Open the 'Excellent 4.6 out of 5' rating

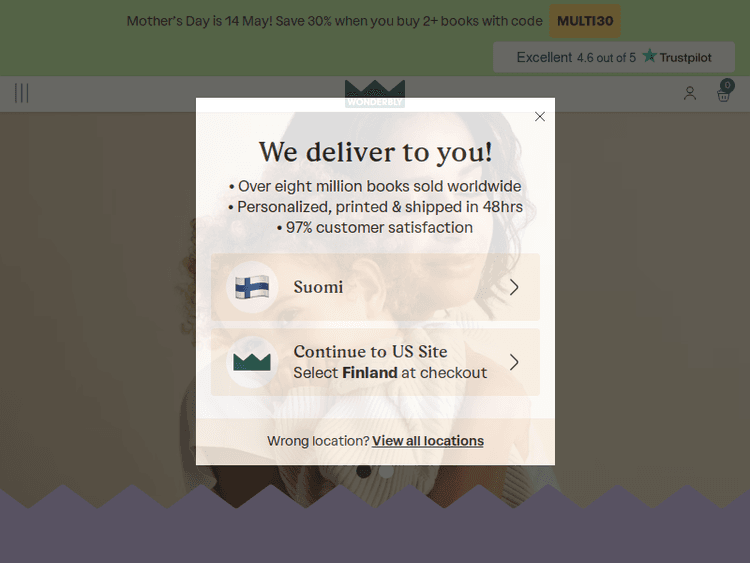pyautogui.click(x=576, y=57)
